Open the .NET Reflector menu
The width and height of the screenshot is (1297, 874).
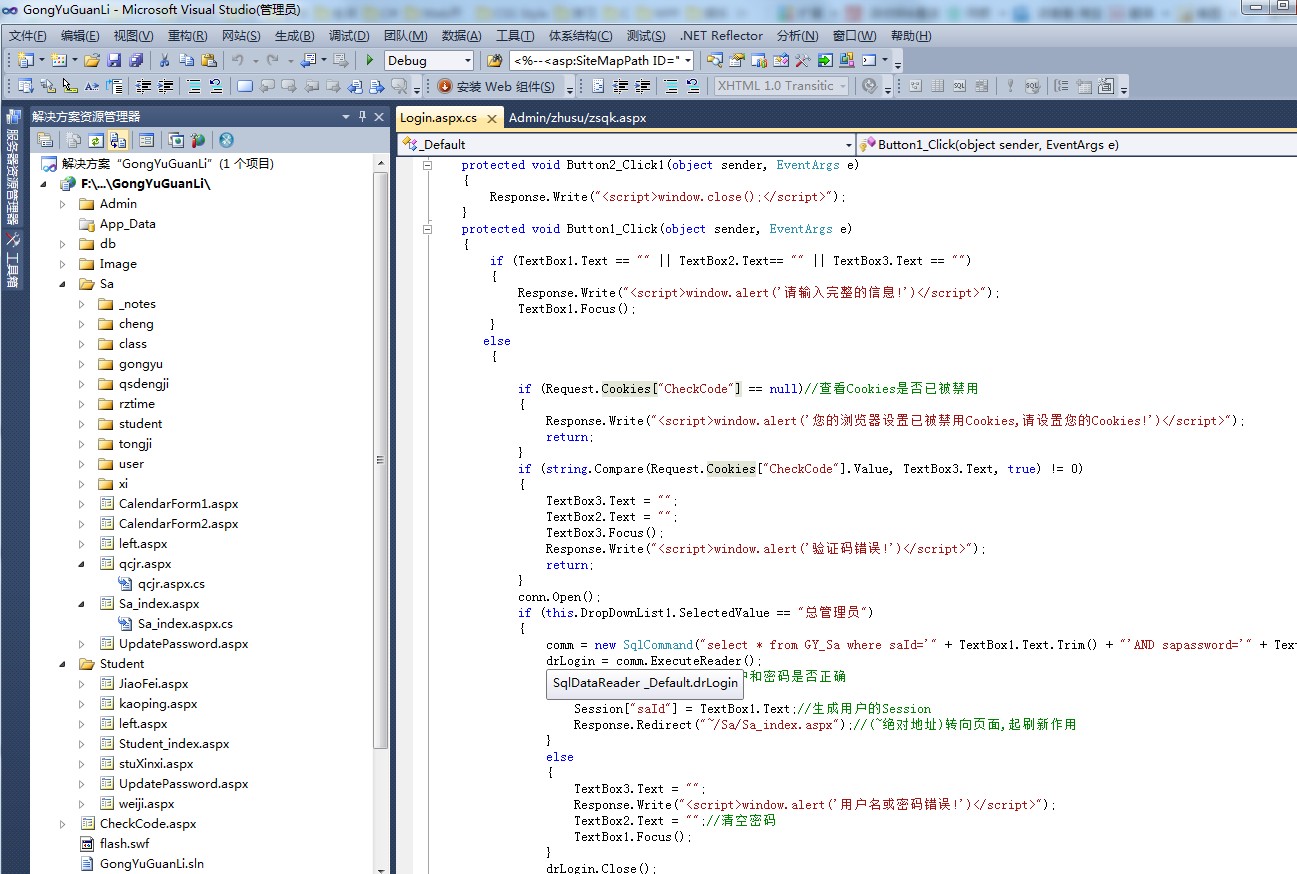722,35
